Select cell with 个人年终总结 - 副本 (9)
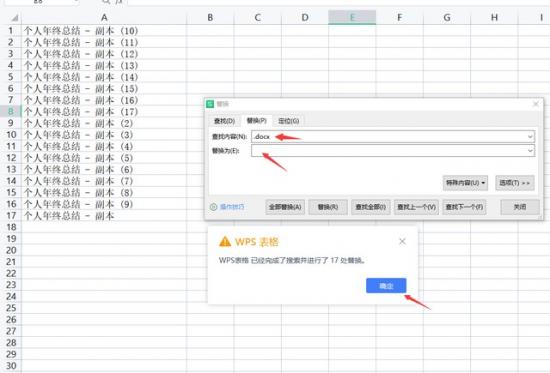 104,204
